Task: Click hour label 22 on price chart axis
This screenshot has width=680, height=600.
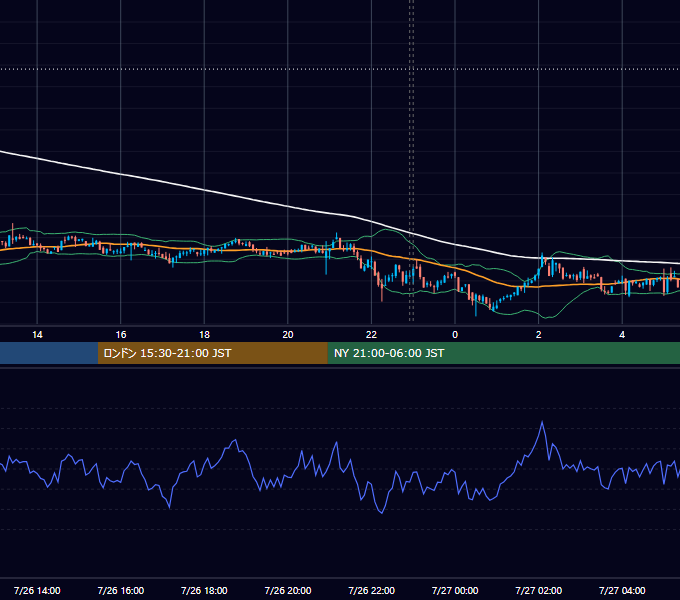Action: pos(372,335)
